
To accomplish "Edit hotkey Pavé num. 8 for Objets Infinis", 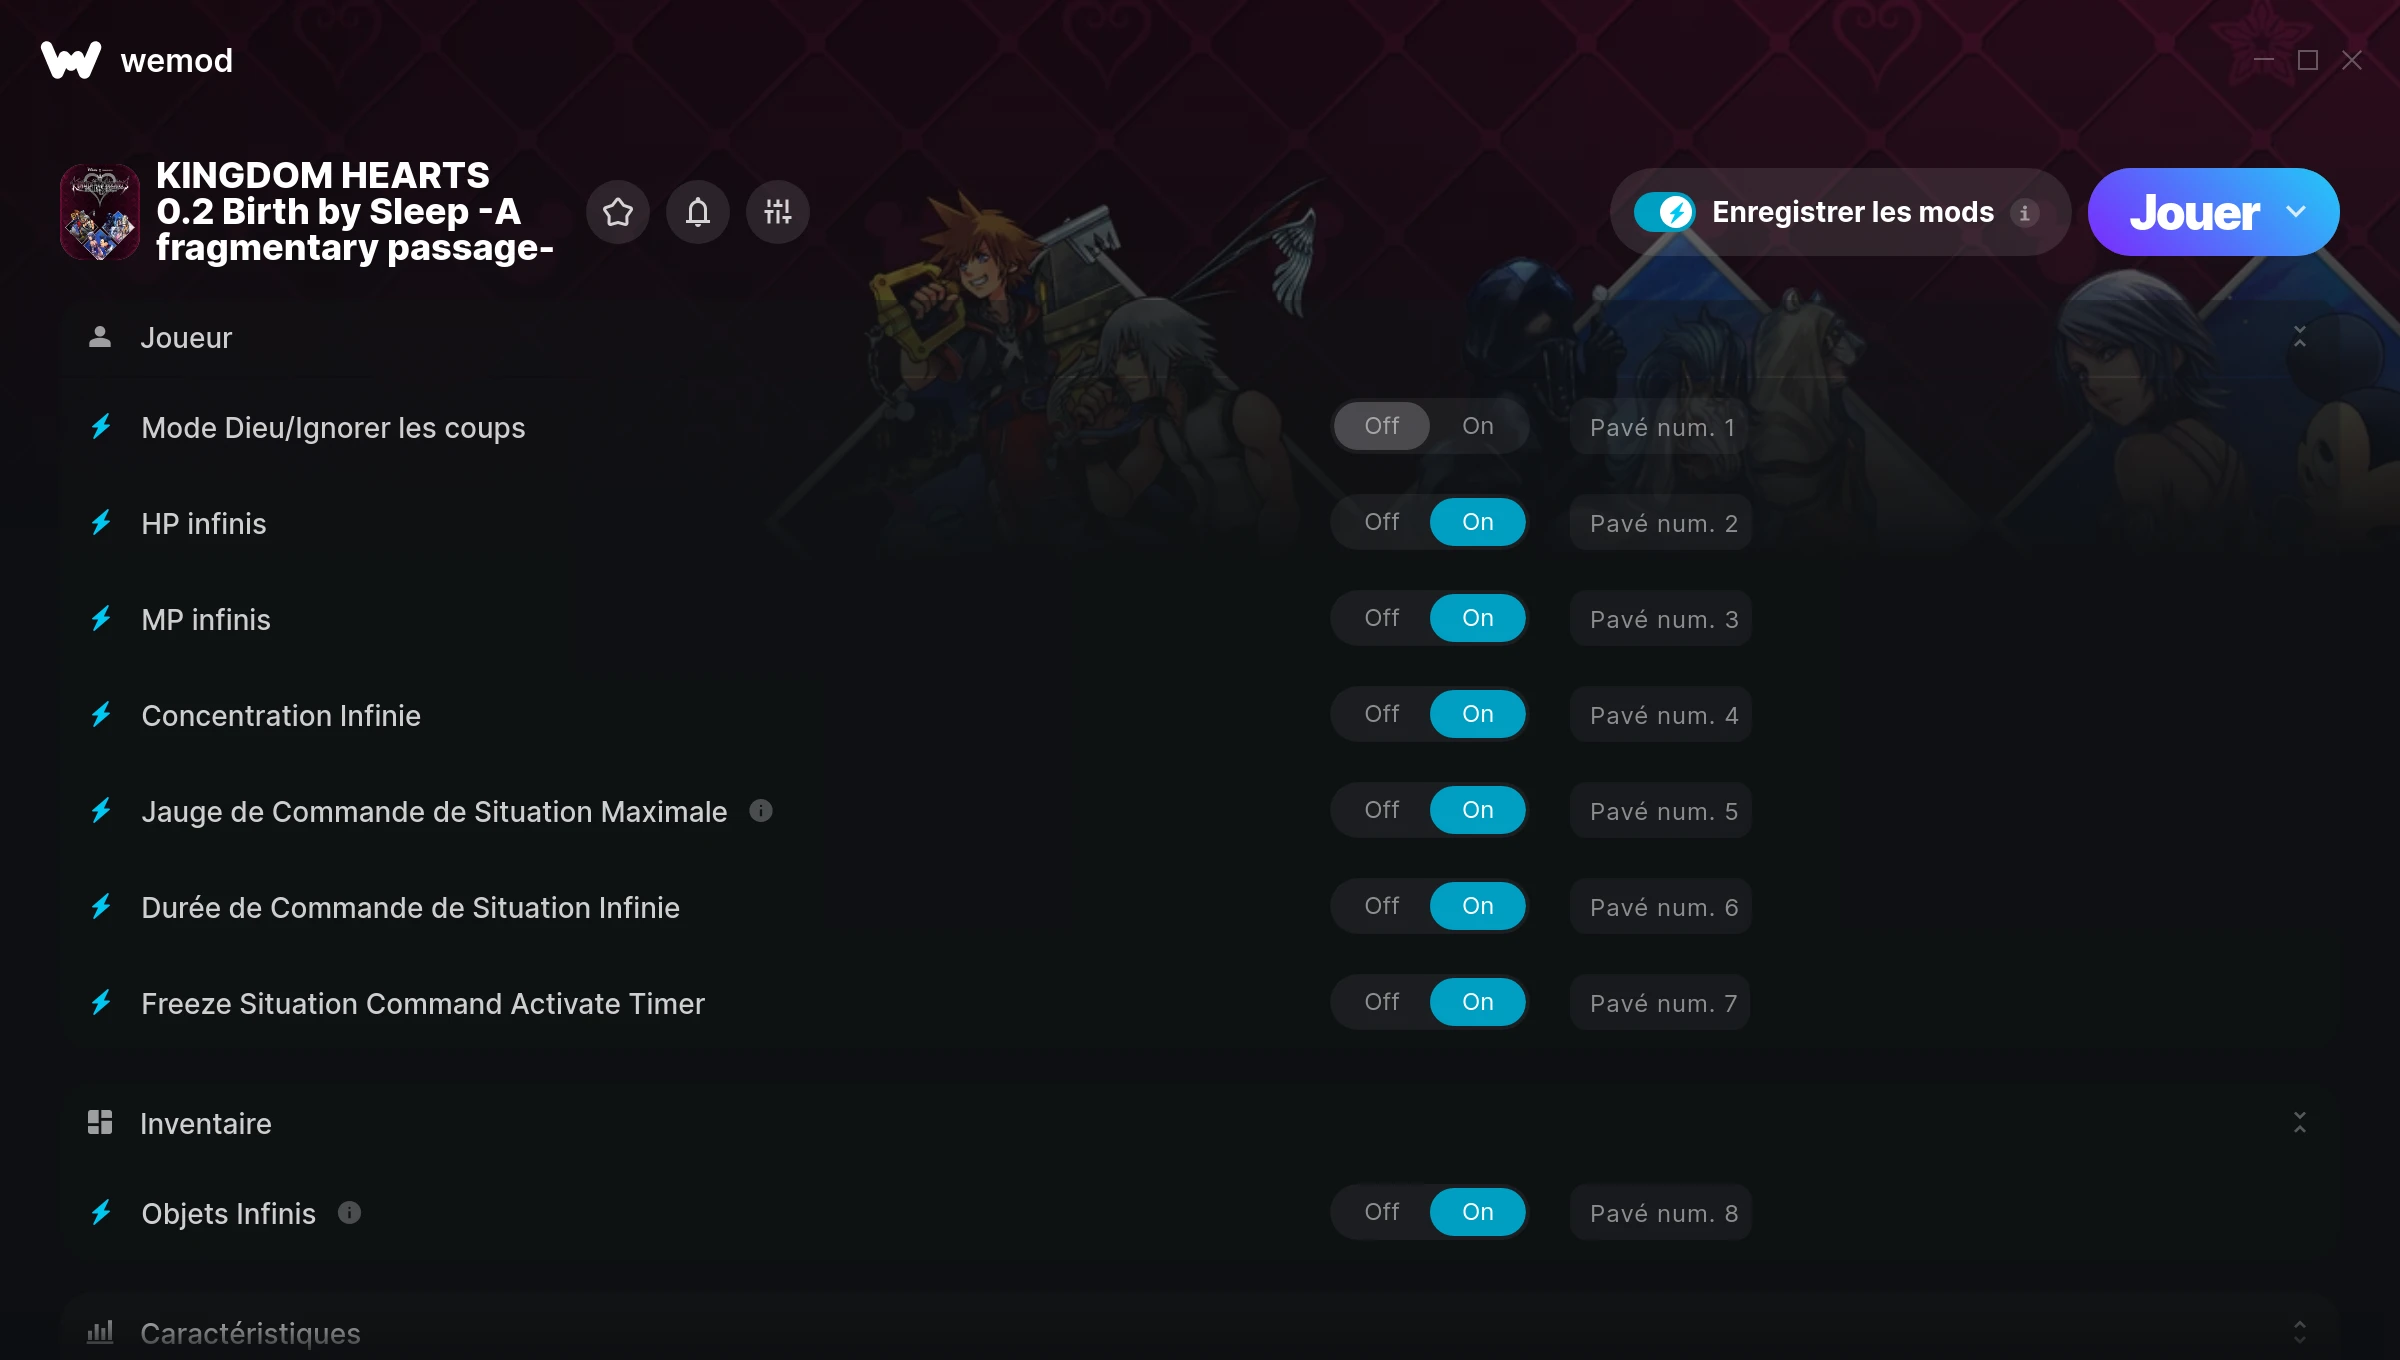I will [1661, 1213].
